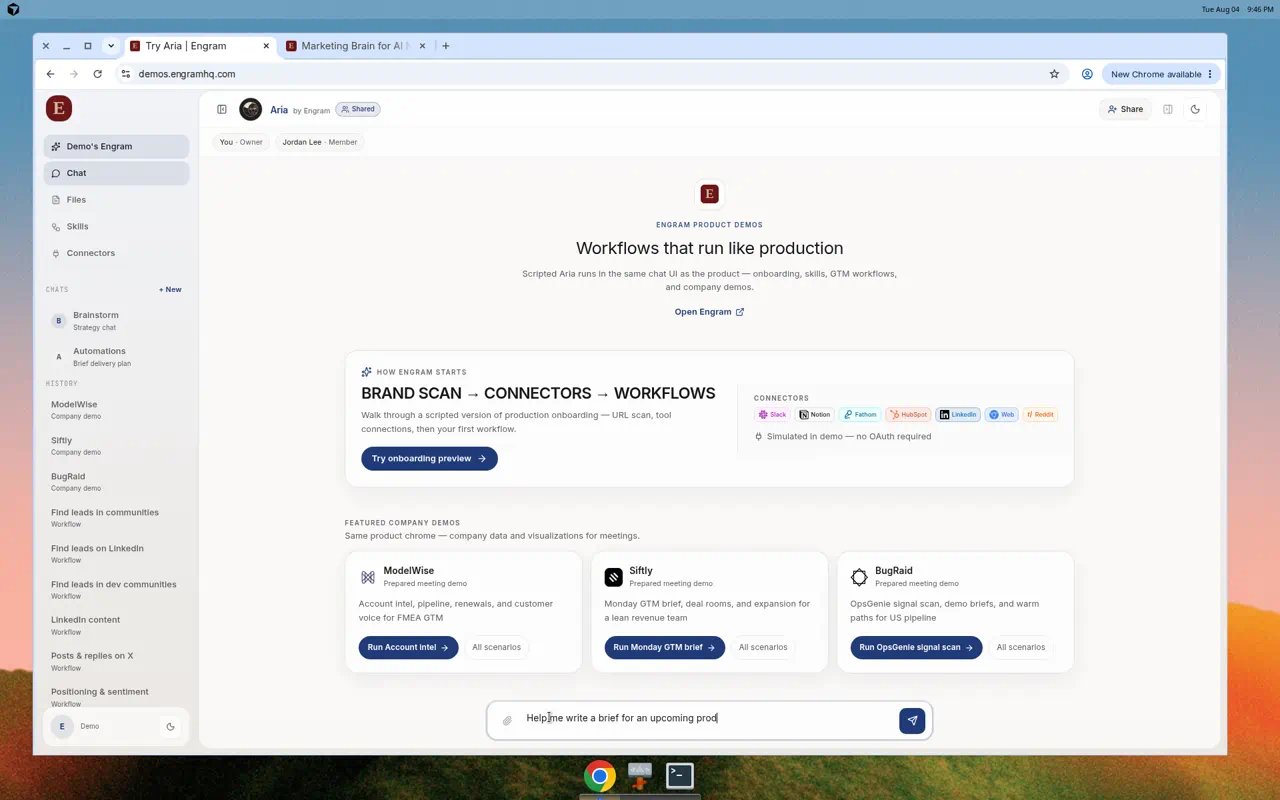Go back in Chrome navigation
Image resolution: width=1280 pixels, height=800 pixels.
click(x=51, y=74)
